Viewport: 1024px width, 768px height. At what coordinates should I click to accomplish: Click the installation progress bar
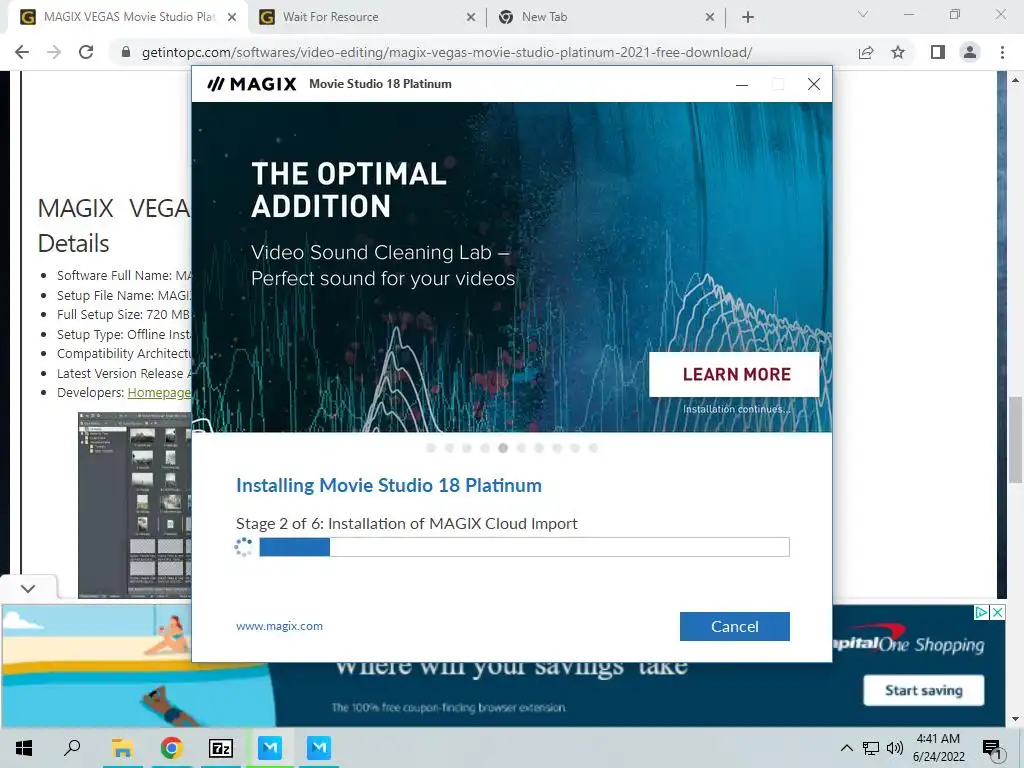(x=524, y=547)
